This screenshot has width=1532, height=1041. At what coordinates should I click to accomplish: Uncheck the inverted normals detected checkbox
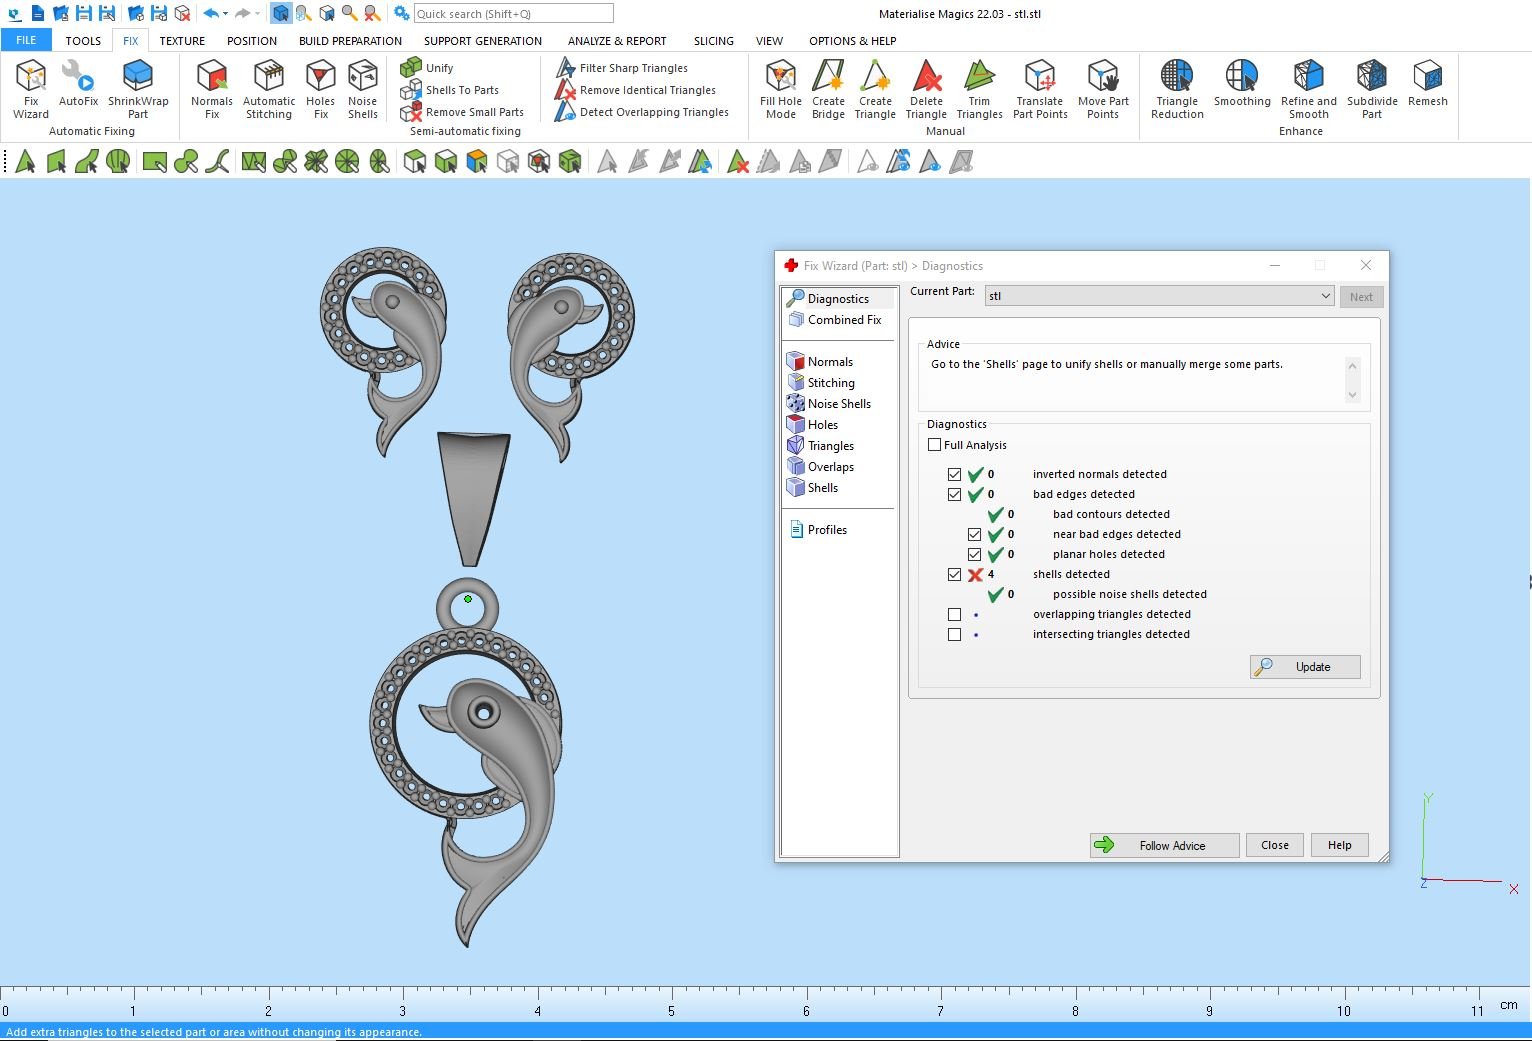[954, 475]
